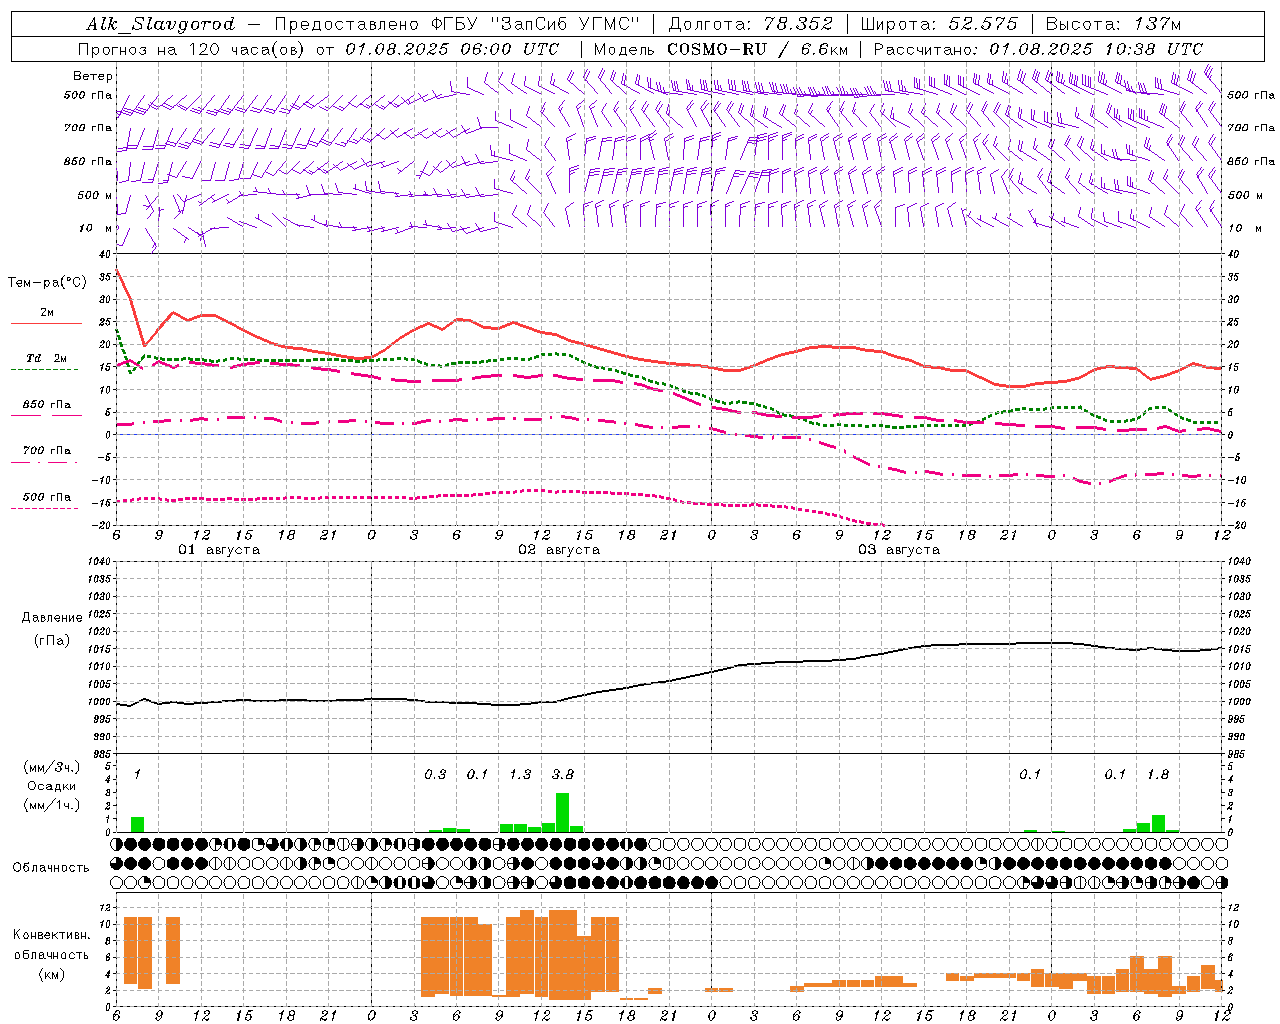The height and width of the screenshot is (1024, 1280).
Task: Click the date label 03 августа
Action: pos(899,550)
